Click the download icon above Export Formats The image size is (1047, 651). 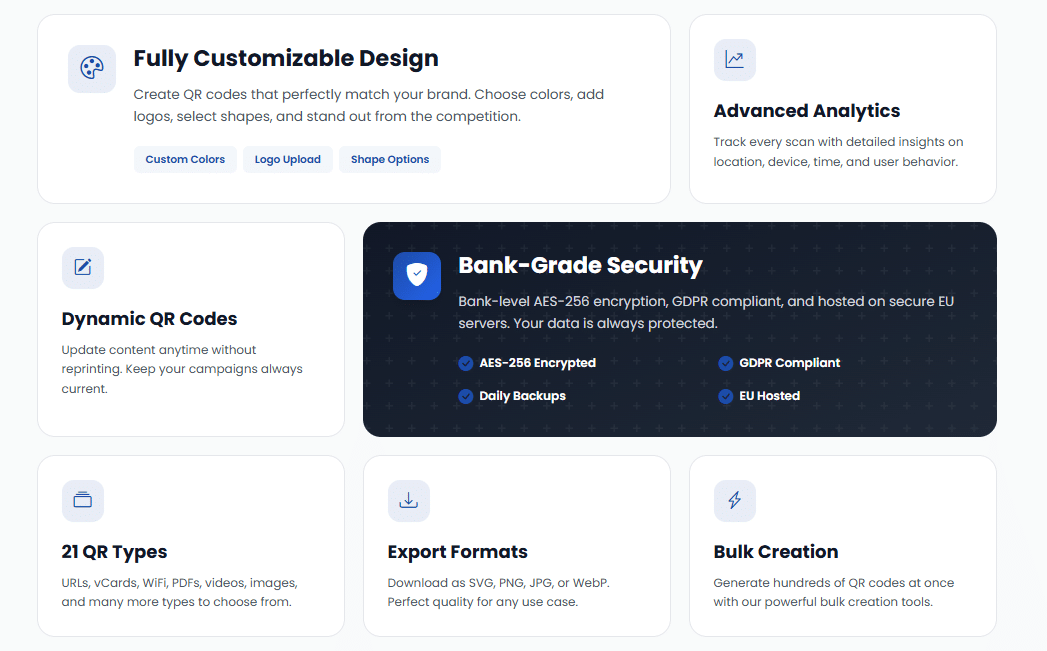click(409, 500)
